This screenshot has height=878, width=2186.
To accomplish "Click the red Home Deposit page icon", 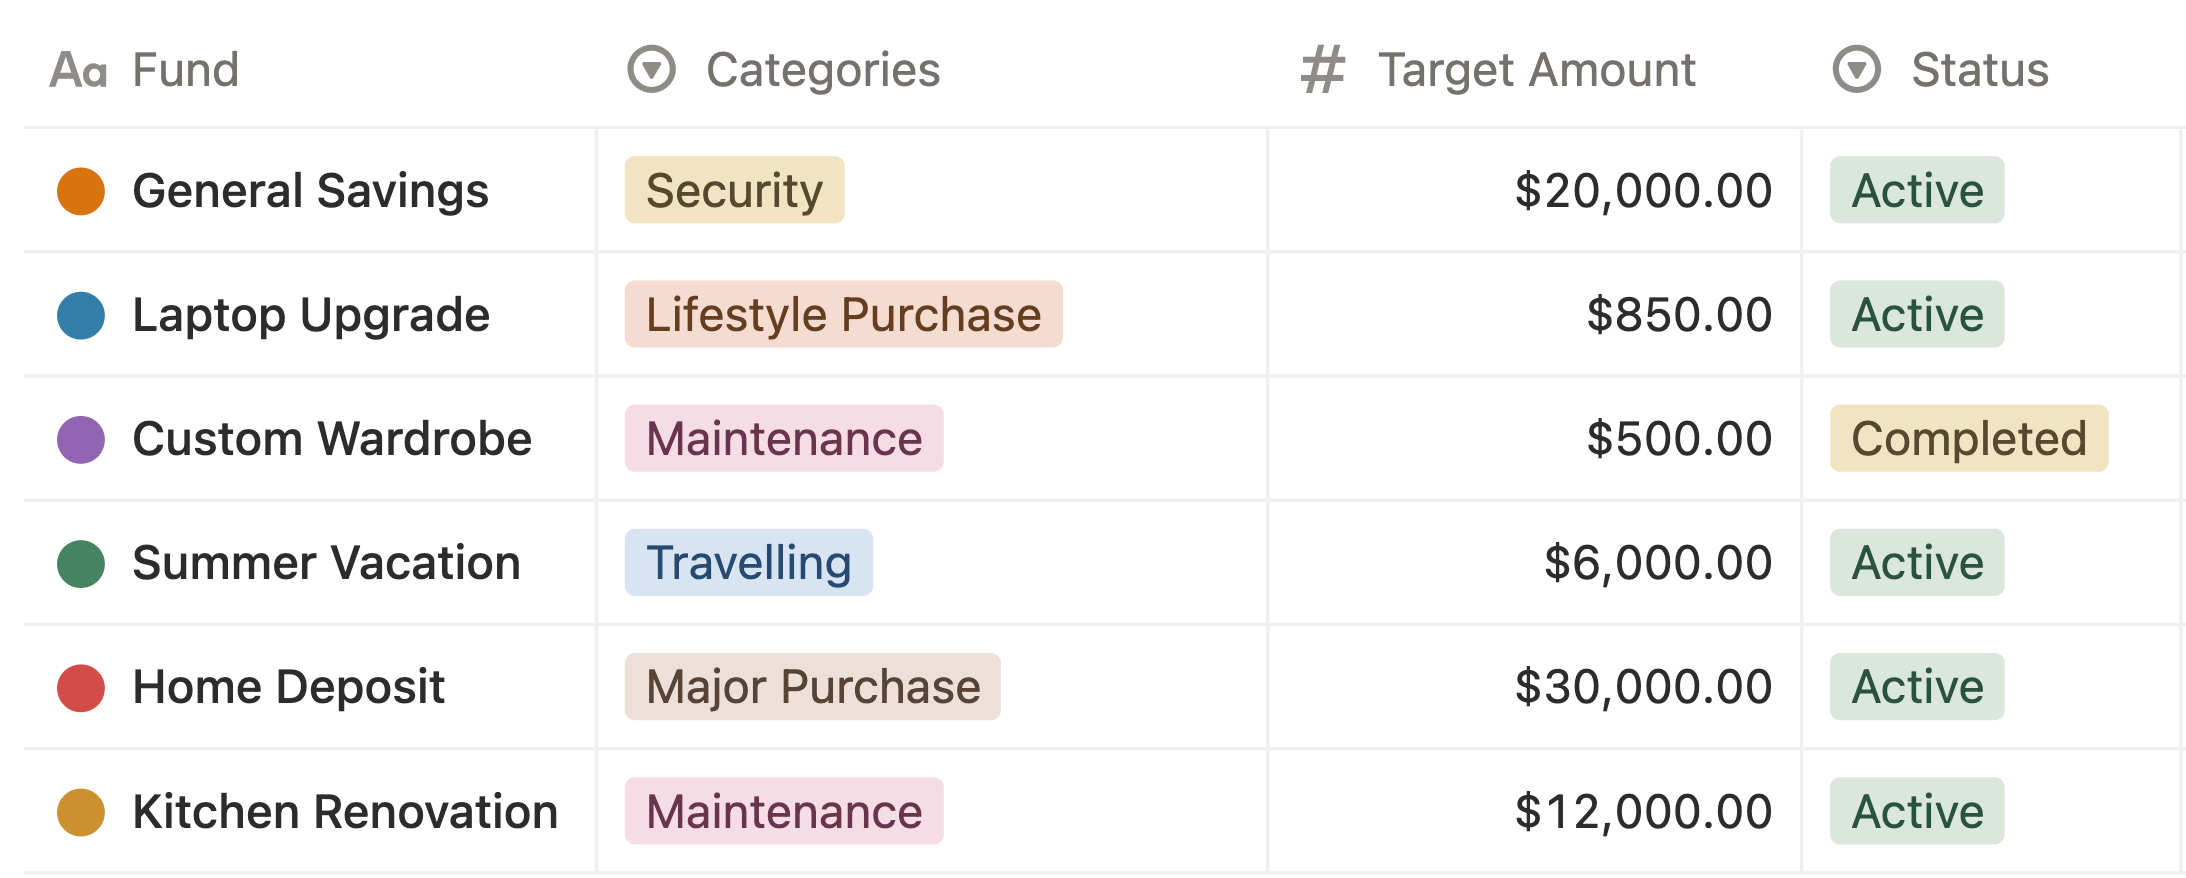I will click(81, 687).
